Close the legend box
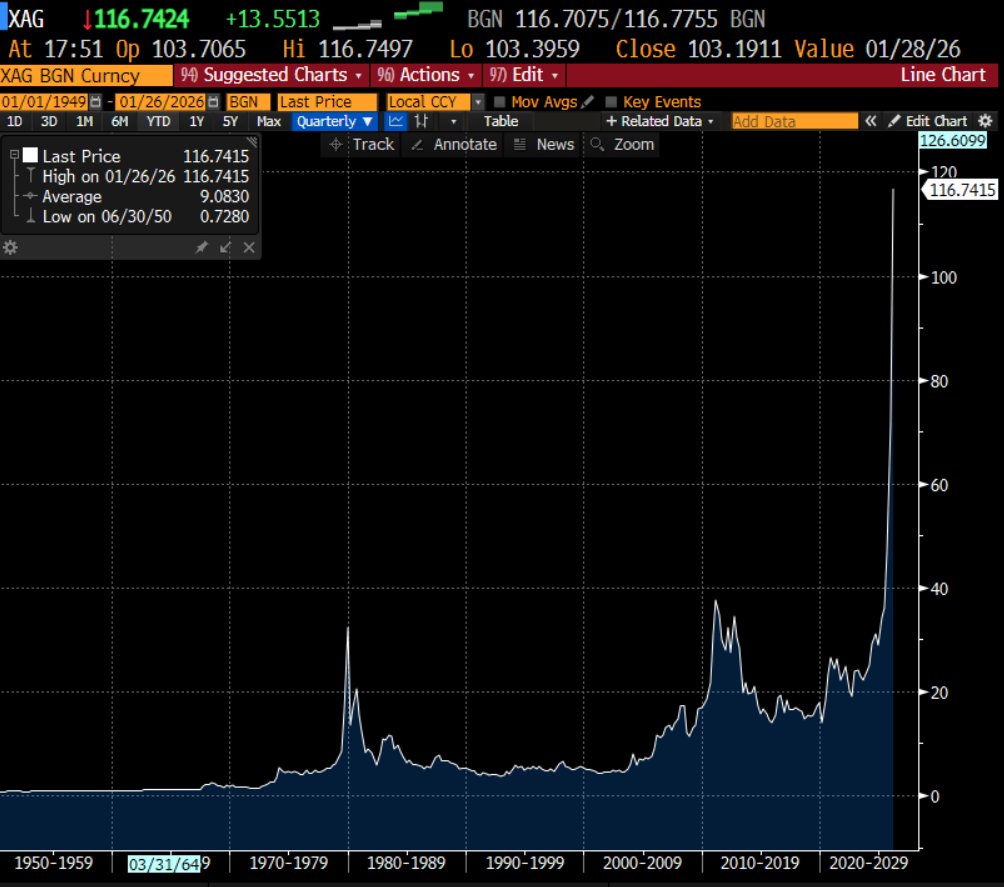The image size is (1004, 887). pos(249,247)
